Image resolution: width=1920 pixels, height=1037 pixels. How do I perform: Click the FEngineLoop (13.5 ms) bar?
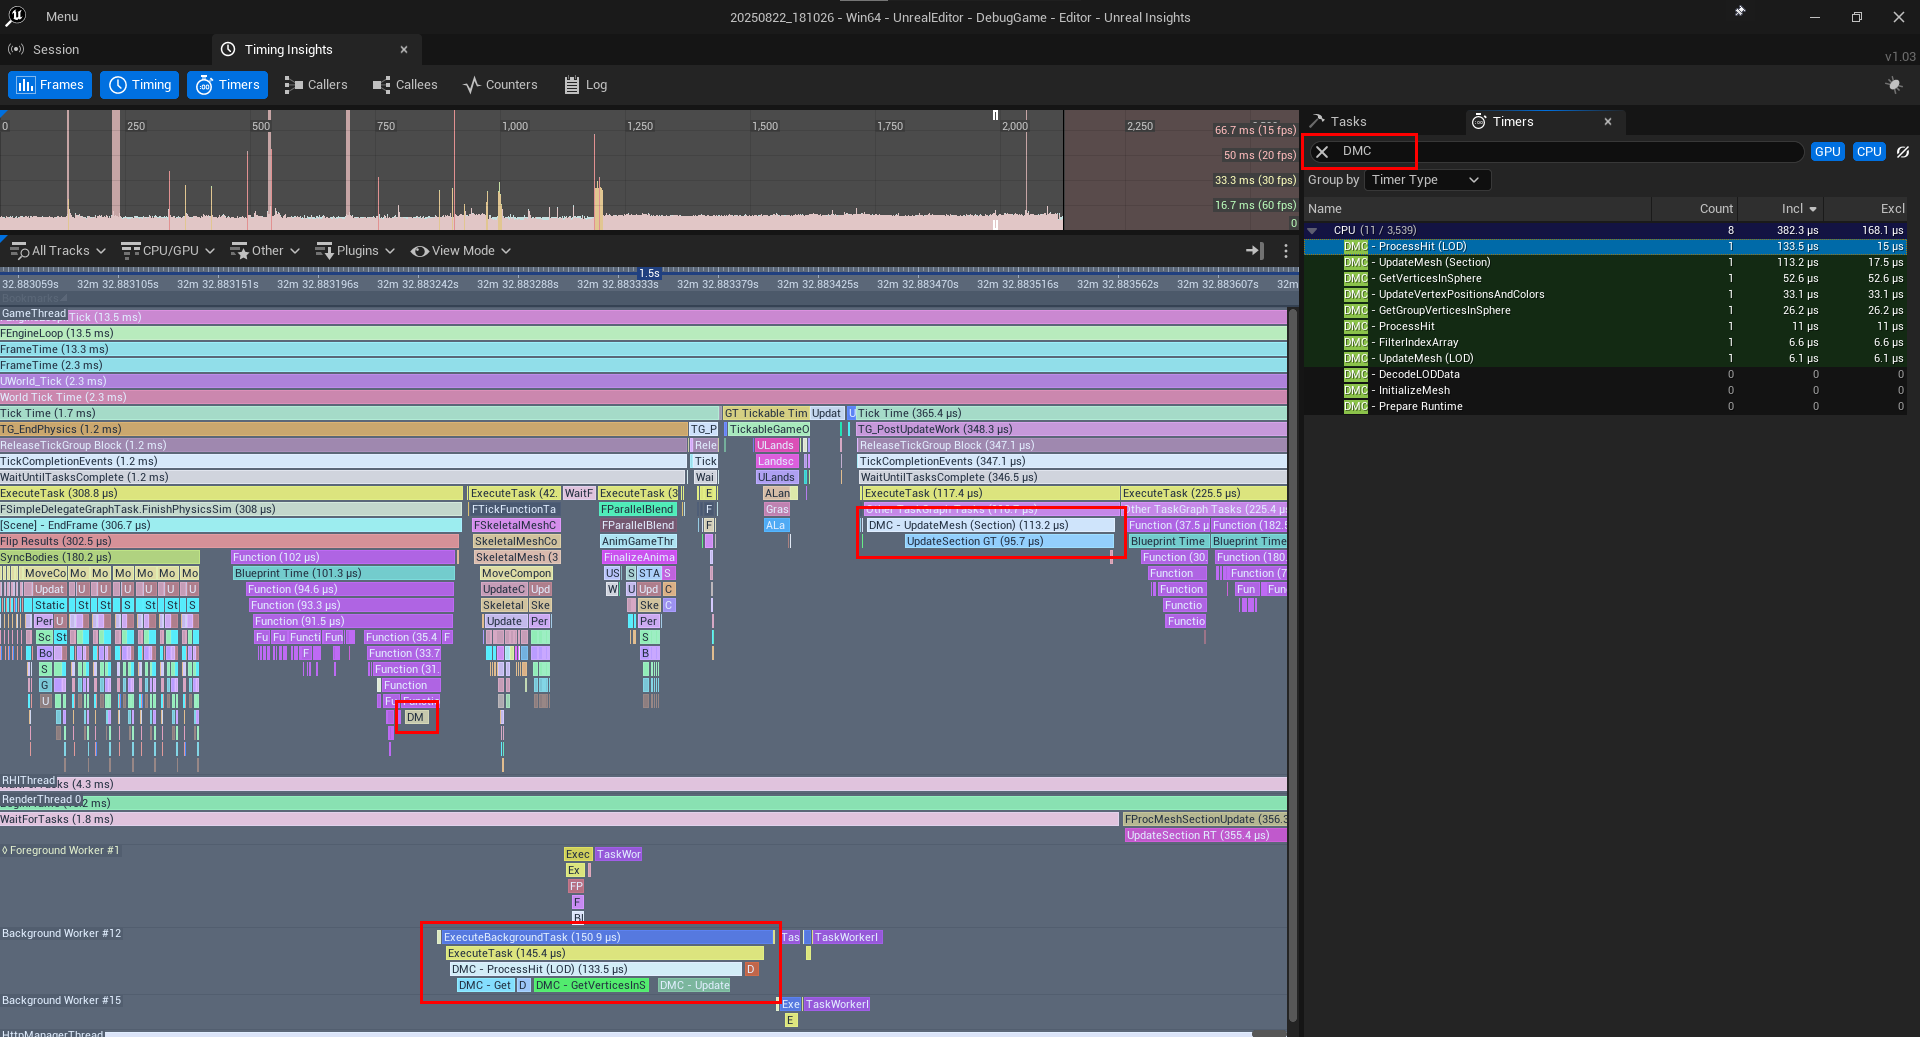pos(643,333)
